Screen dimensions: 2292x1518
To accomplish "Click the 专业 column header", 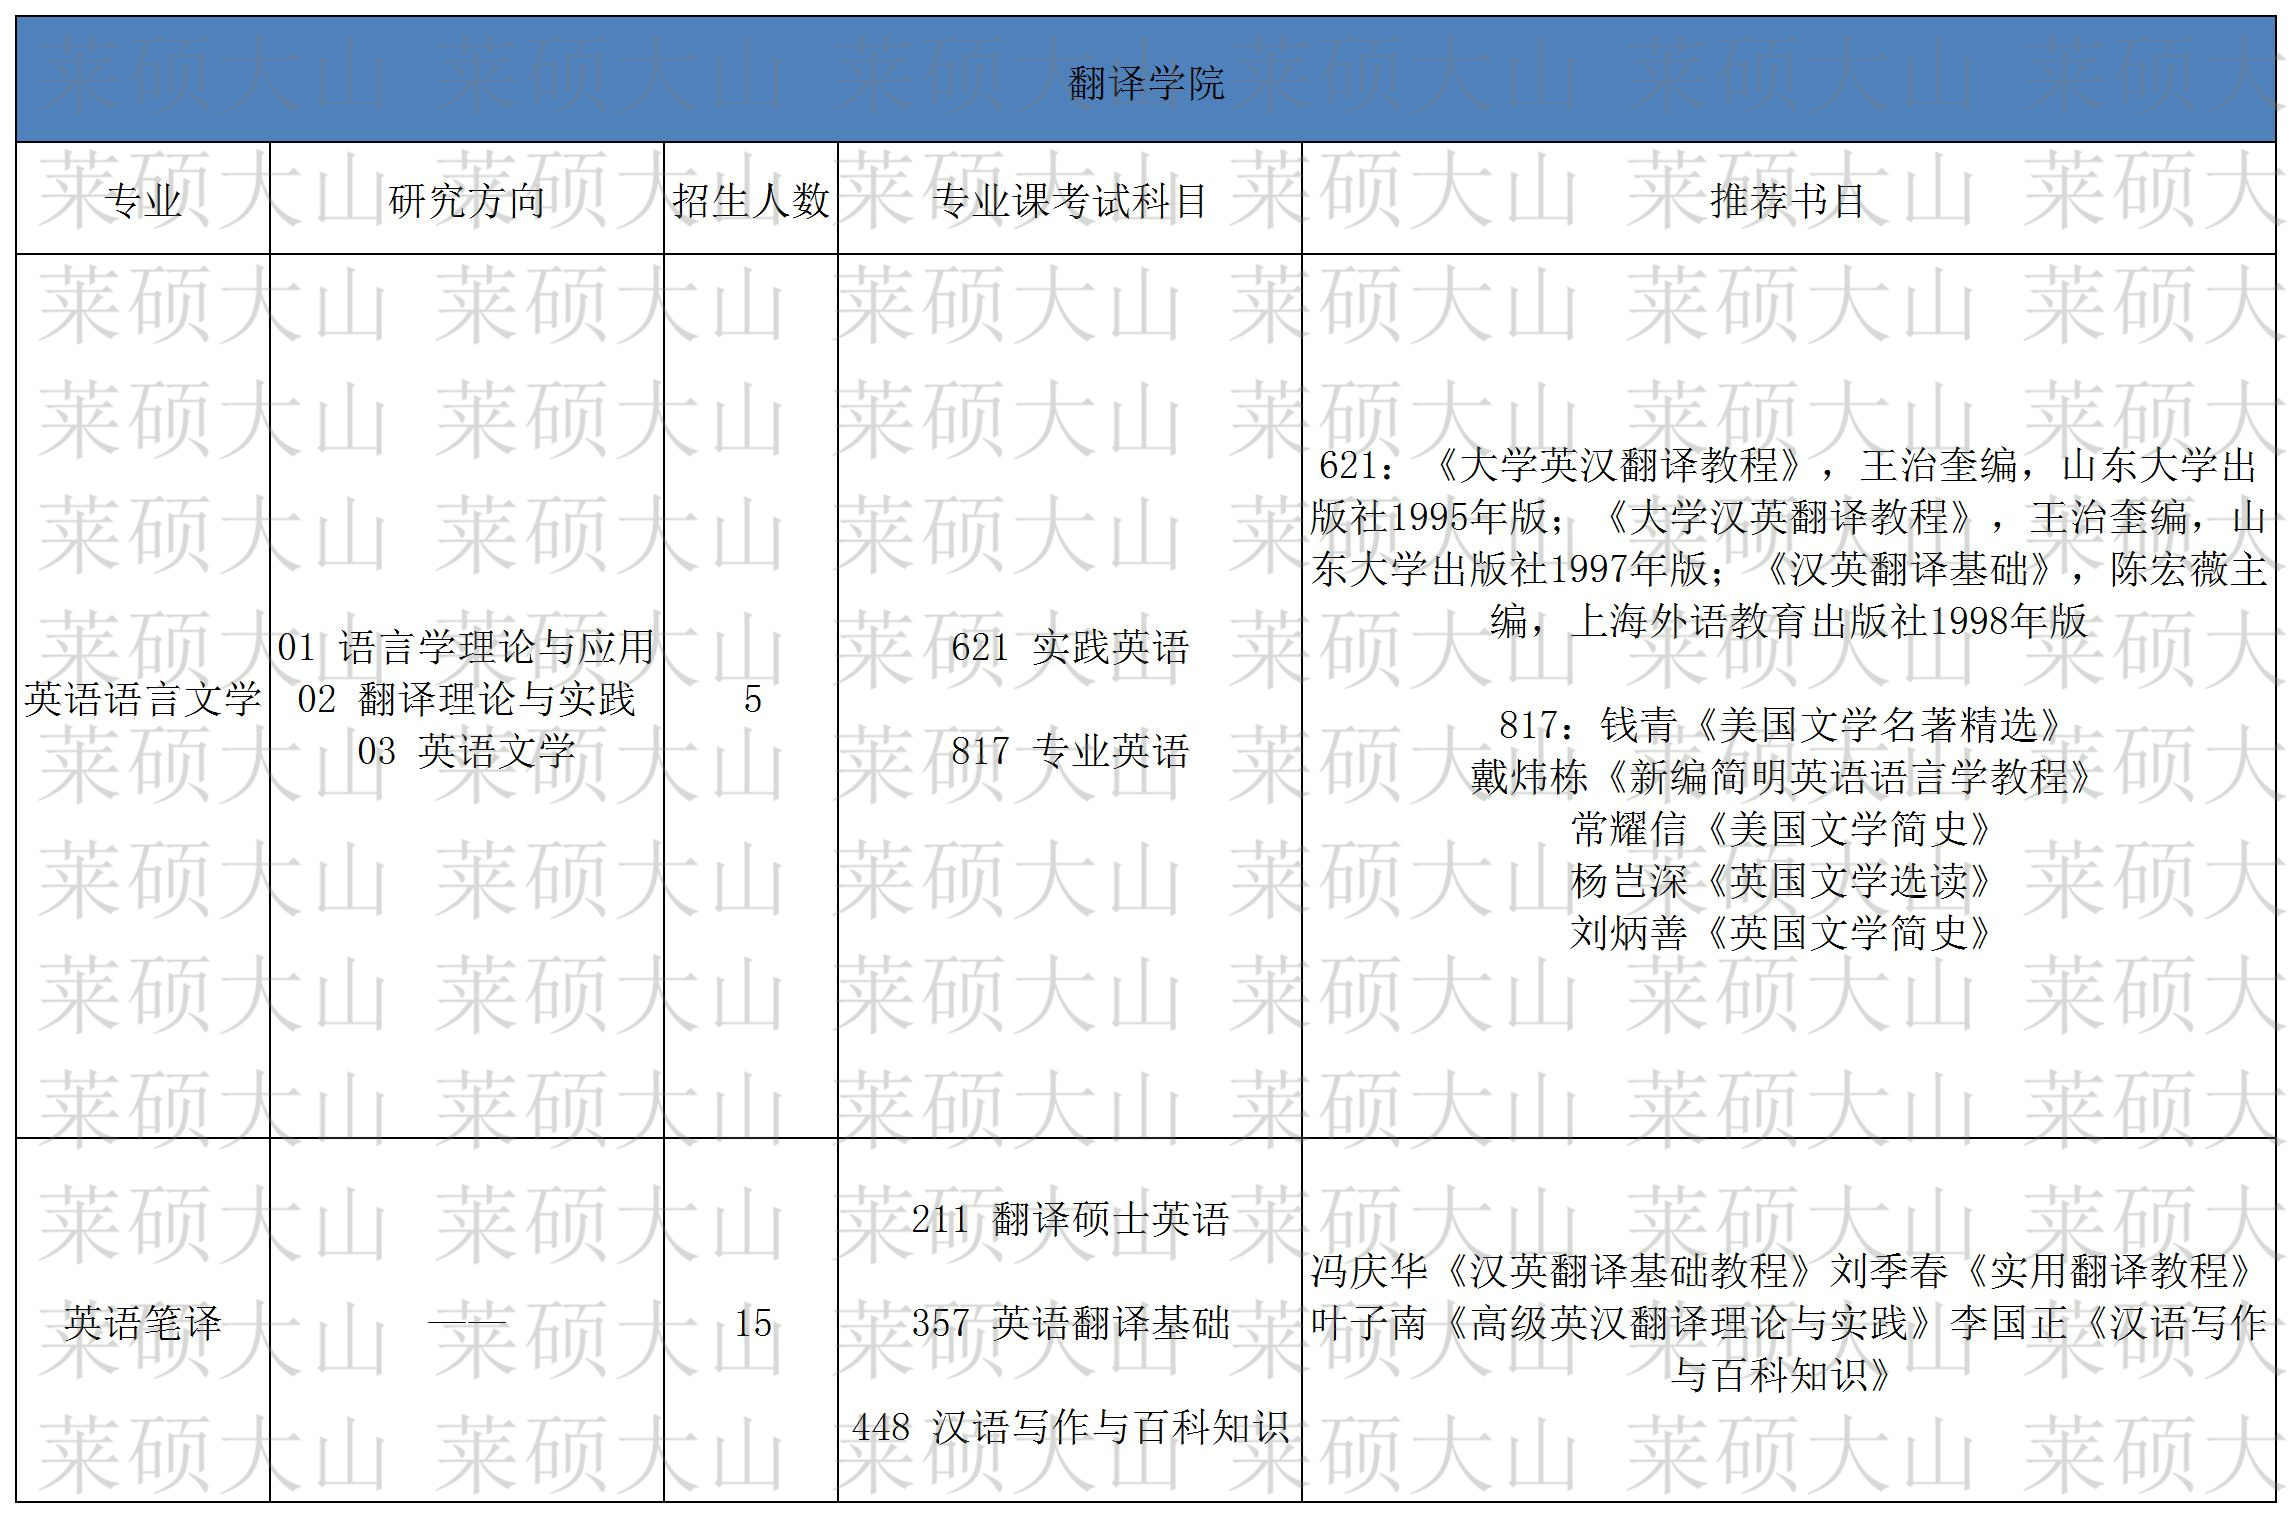I will click(143, 201).
